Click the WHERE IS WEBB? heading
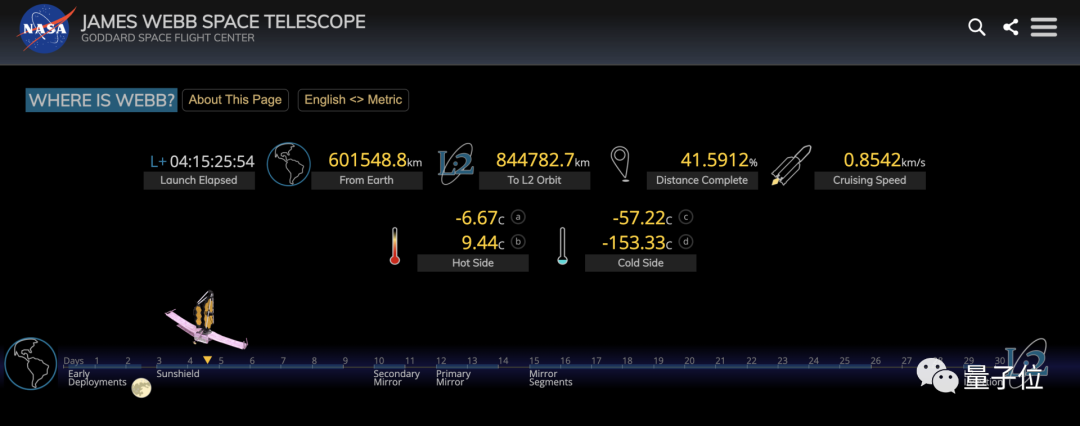The image size is (1080, 426). coord(101,100)
